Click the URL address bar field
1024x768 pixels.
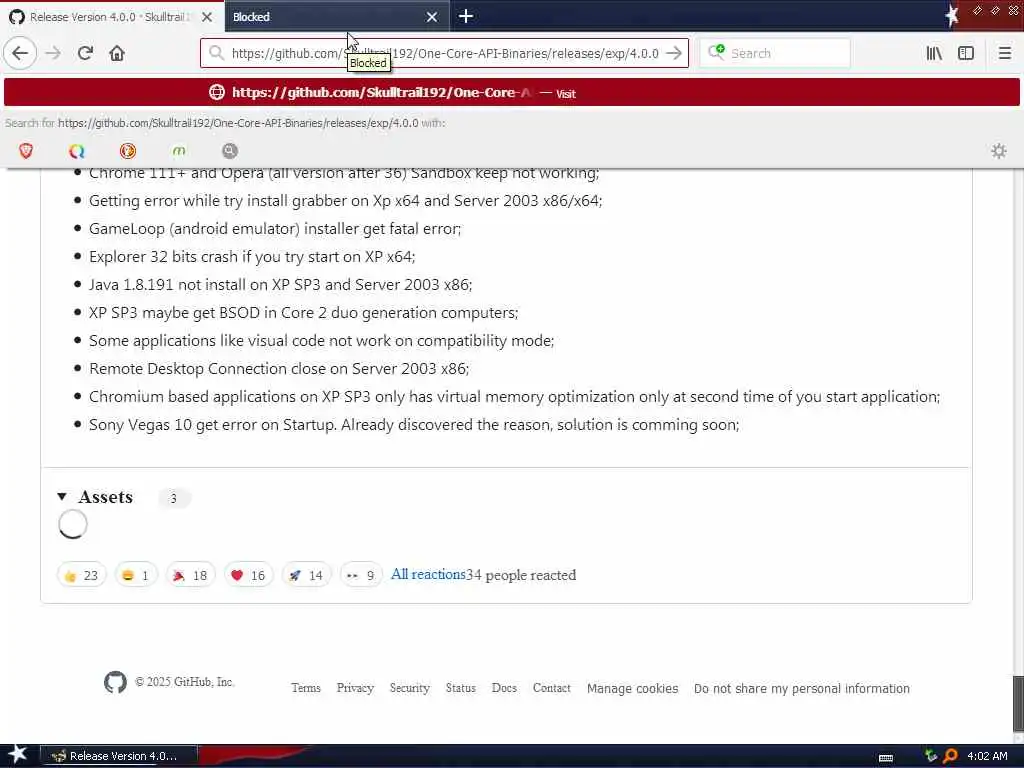pyautogui.click(x=444, y=53)
